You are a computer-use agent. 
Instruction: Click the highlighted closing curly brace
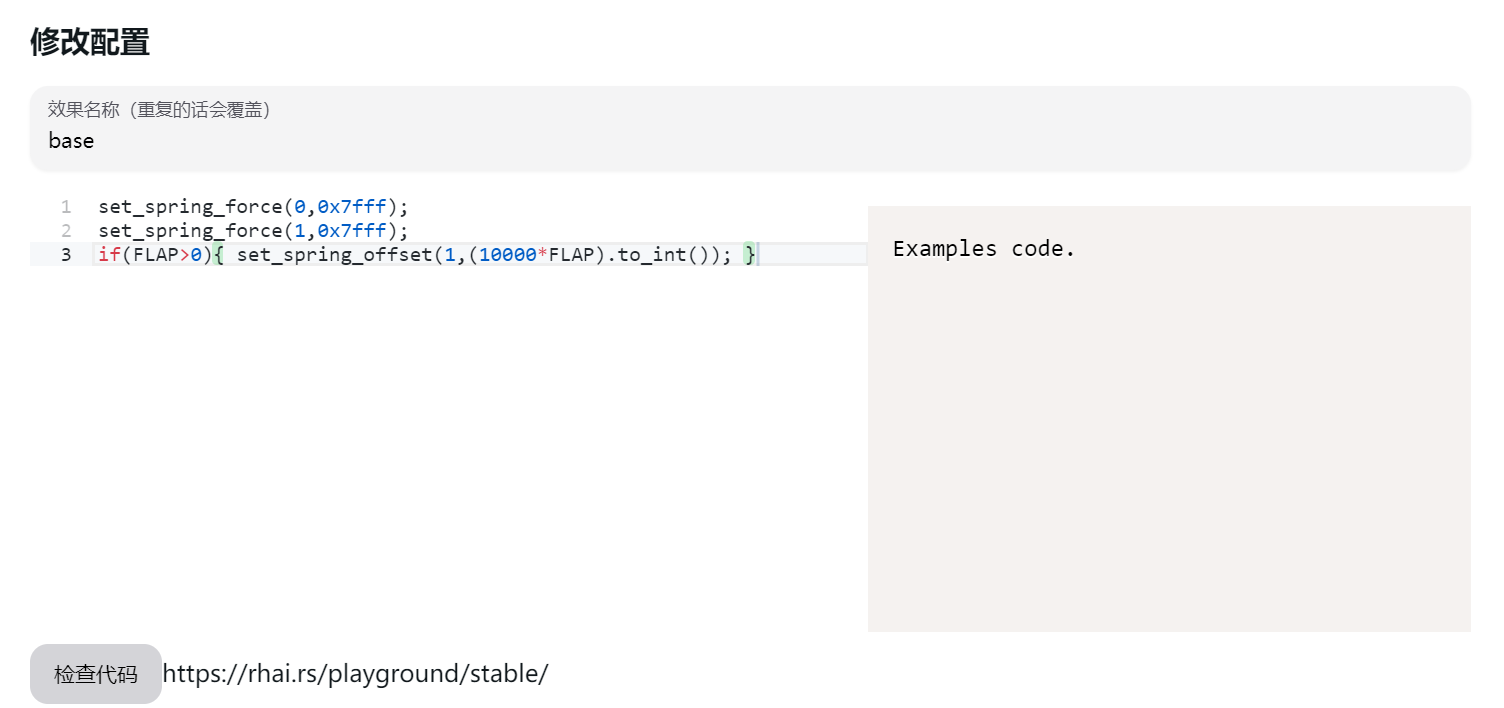pyautogui.click(x=750, y=255)
